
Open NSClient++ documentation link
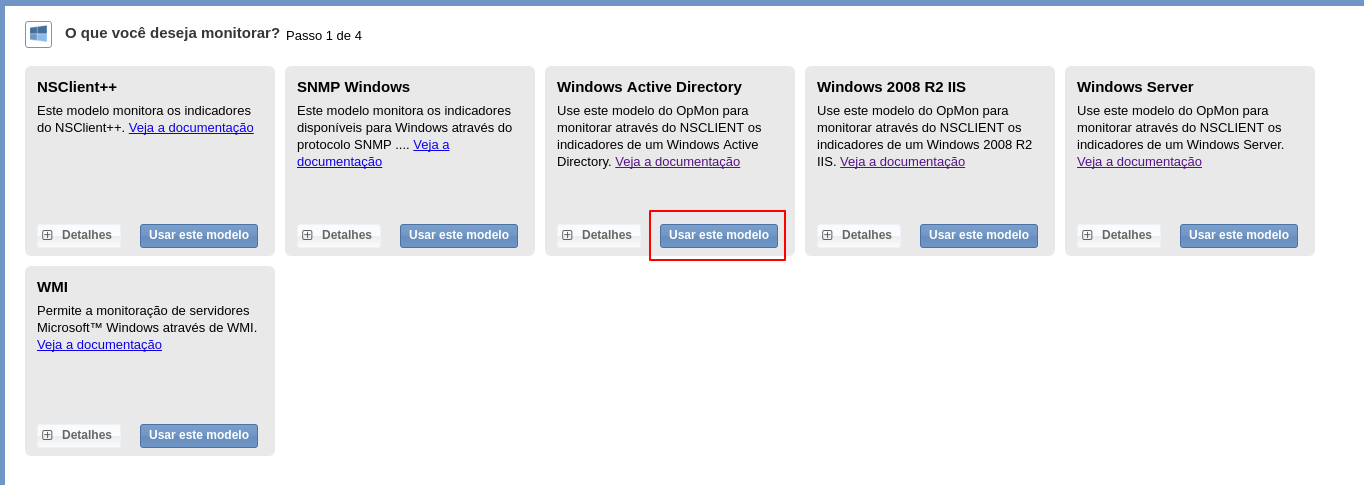[x=191, y=128]
